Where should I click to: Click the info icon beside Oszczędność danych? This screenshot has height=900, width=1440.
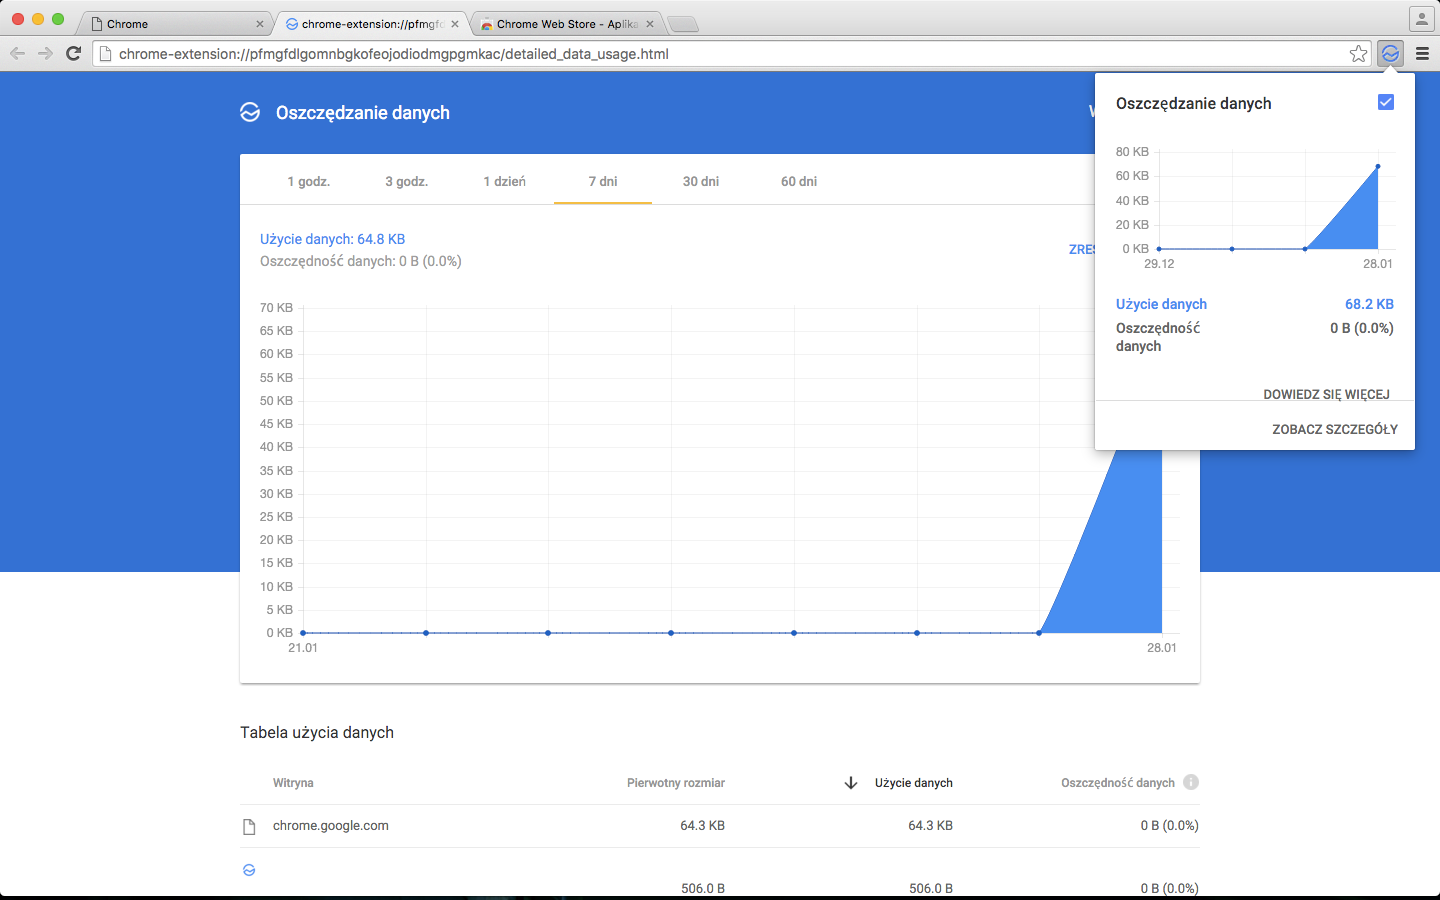(x=1190, y=782)
